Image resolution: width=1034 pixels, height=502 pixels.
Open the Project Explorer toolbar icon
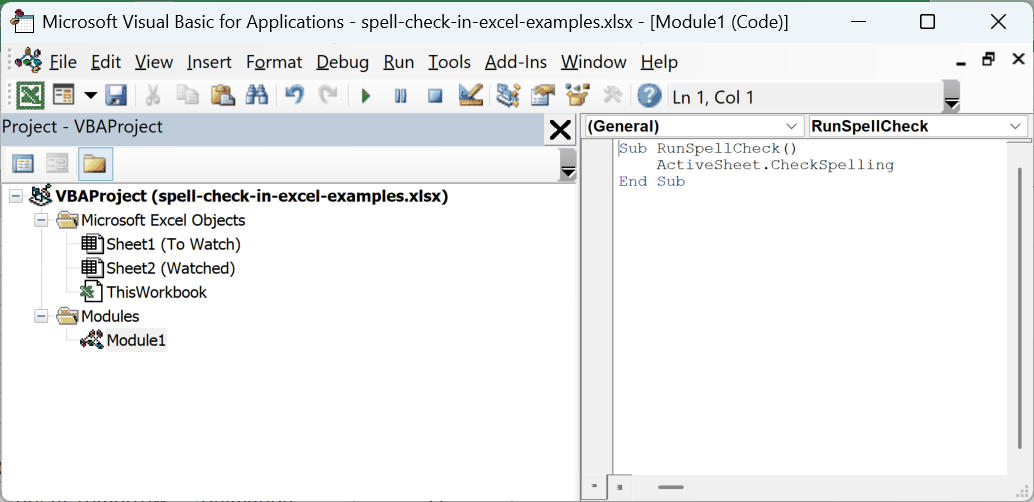(508, 96)
